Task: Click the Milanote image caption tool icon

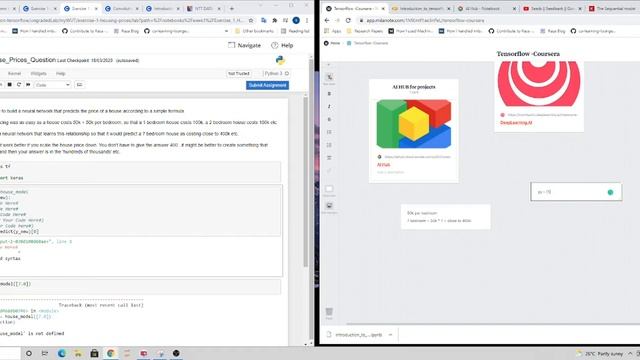Action: pos(329,205)
